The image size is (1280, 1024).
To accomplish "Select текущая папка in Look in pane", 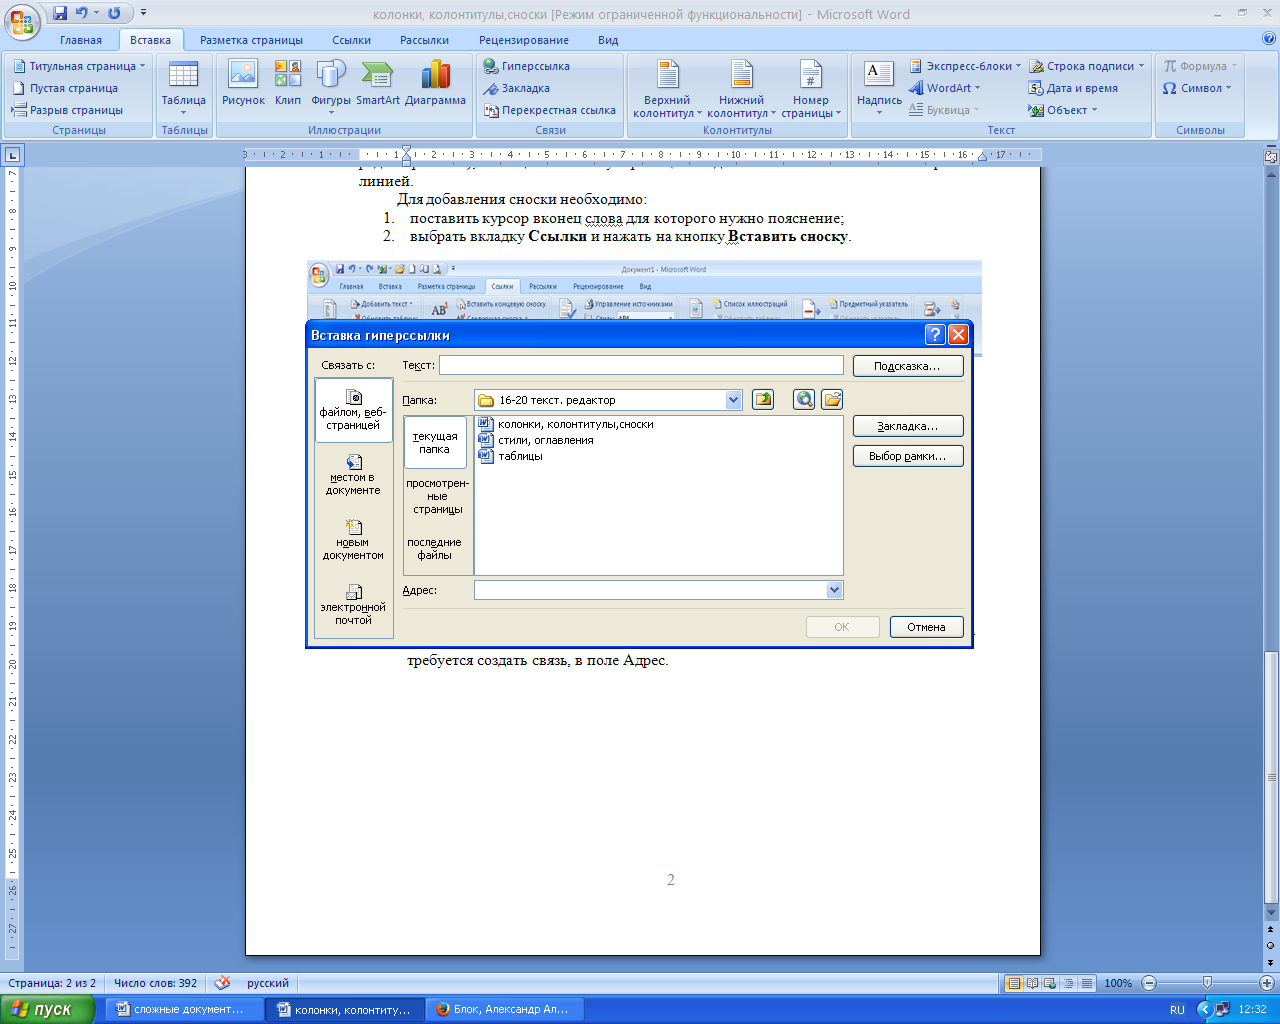I will pos(435,443).
